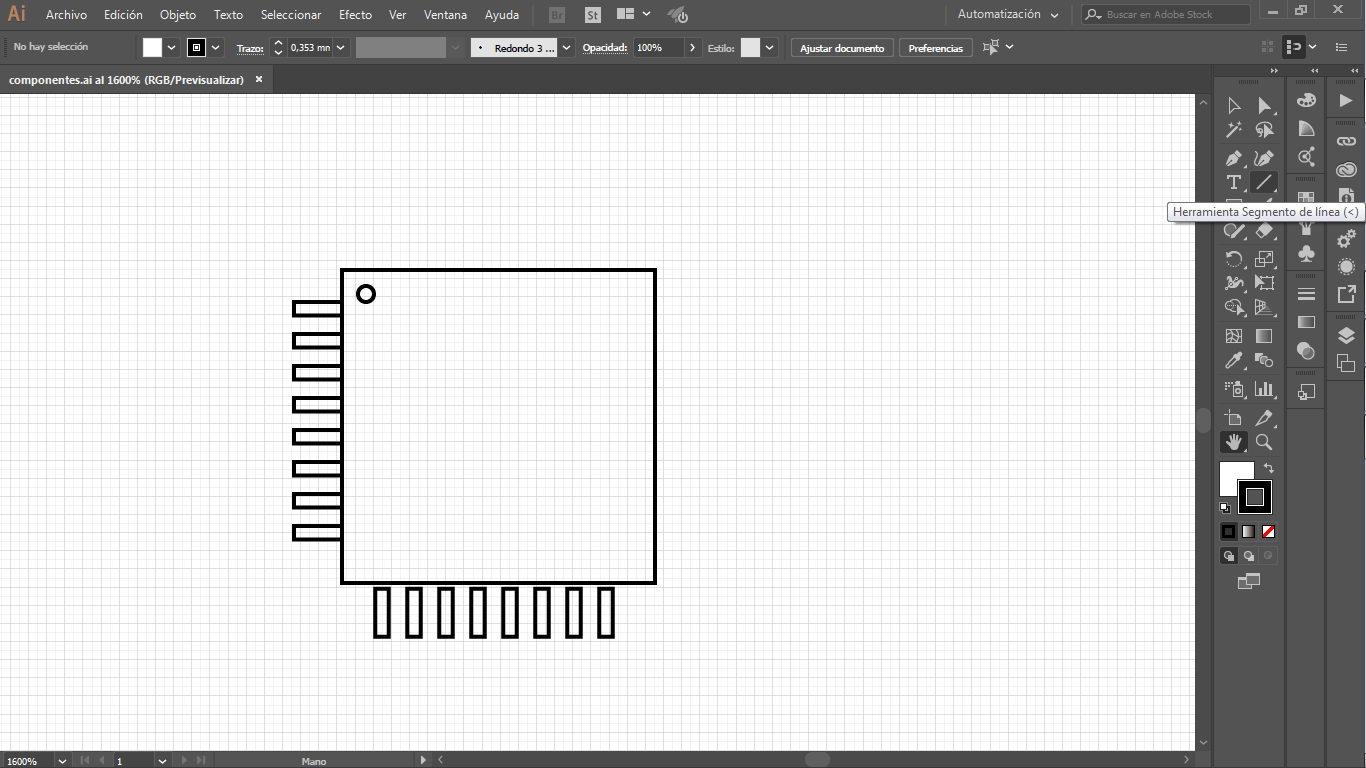
Task: Open the Redondo 3 brush dropdown
Action: coord(567,47)
